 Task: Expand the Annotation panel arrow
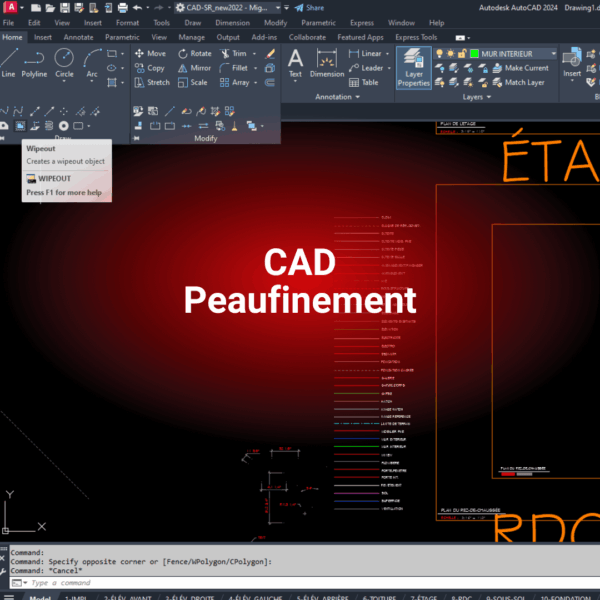[x=357, y=98]
